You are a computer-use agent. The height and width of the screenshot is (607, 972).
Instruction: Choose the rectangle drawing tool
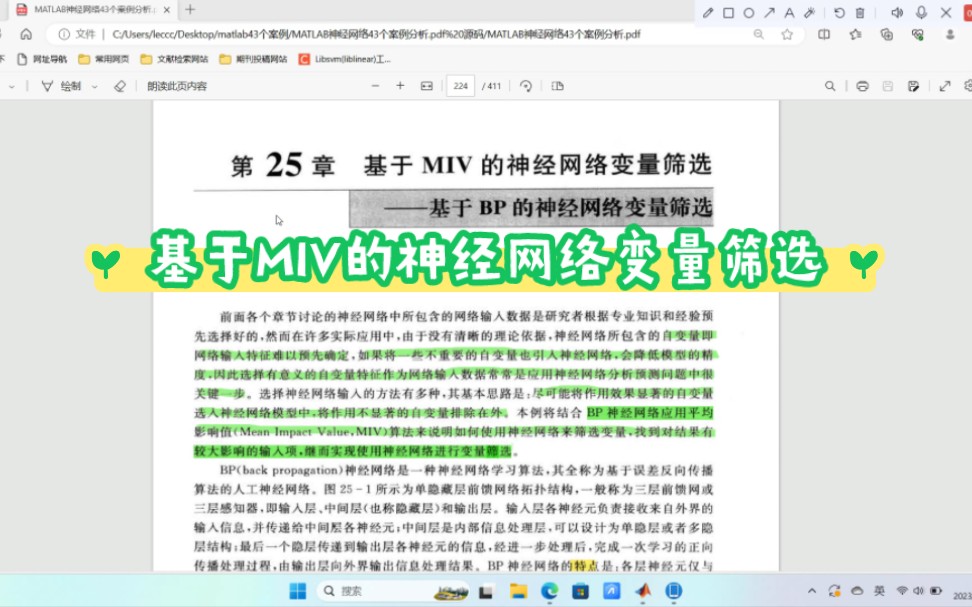(727, 12)
